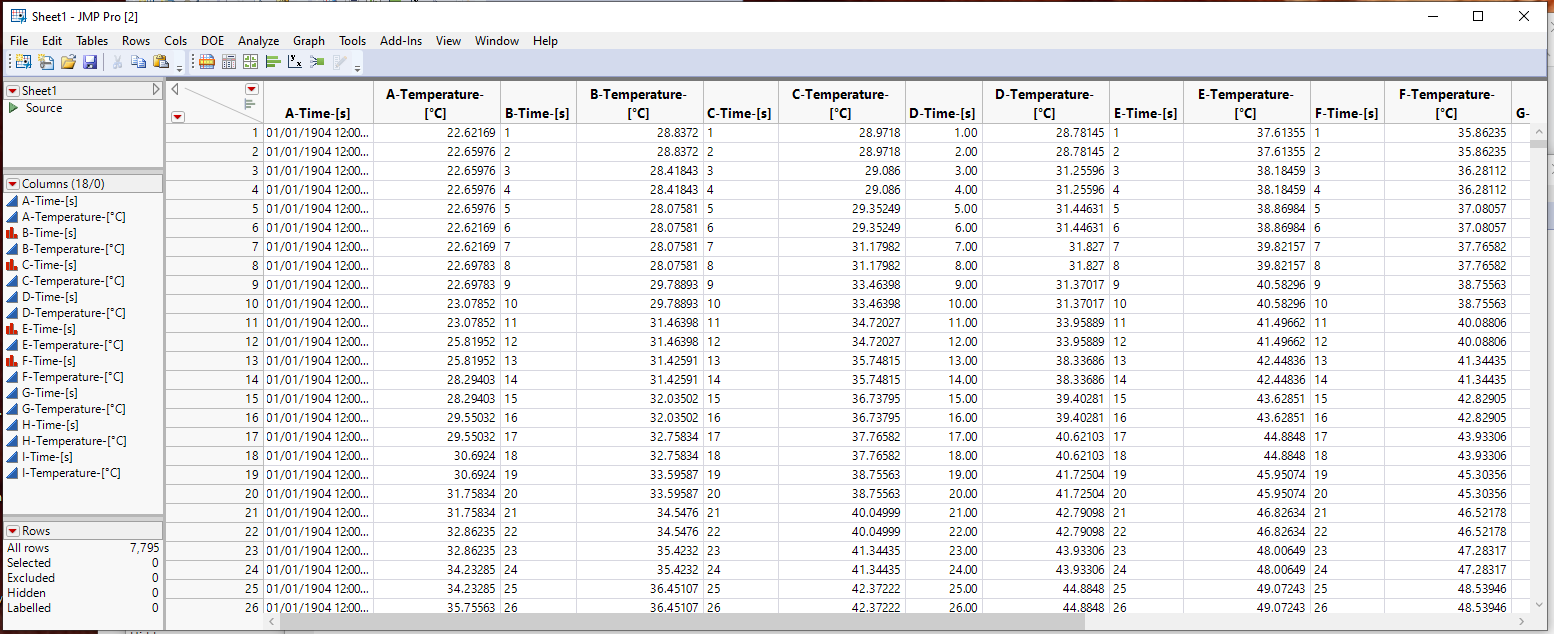Open the Analyze menu
This screenshot has height=634, width=1554.
[258, 41]
